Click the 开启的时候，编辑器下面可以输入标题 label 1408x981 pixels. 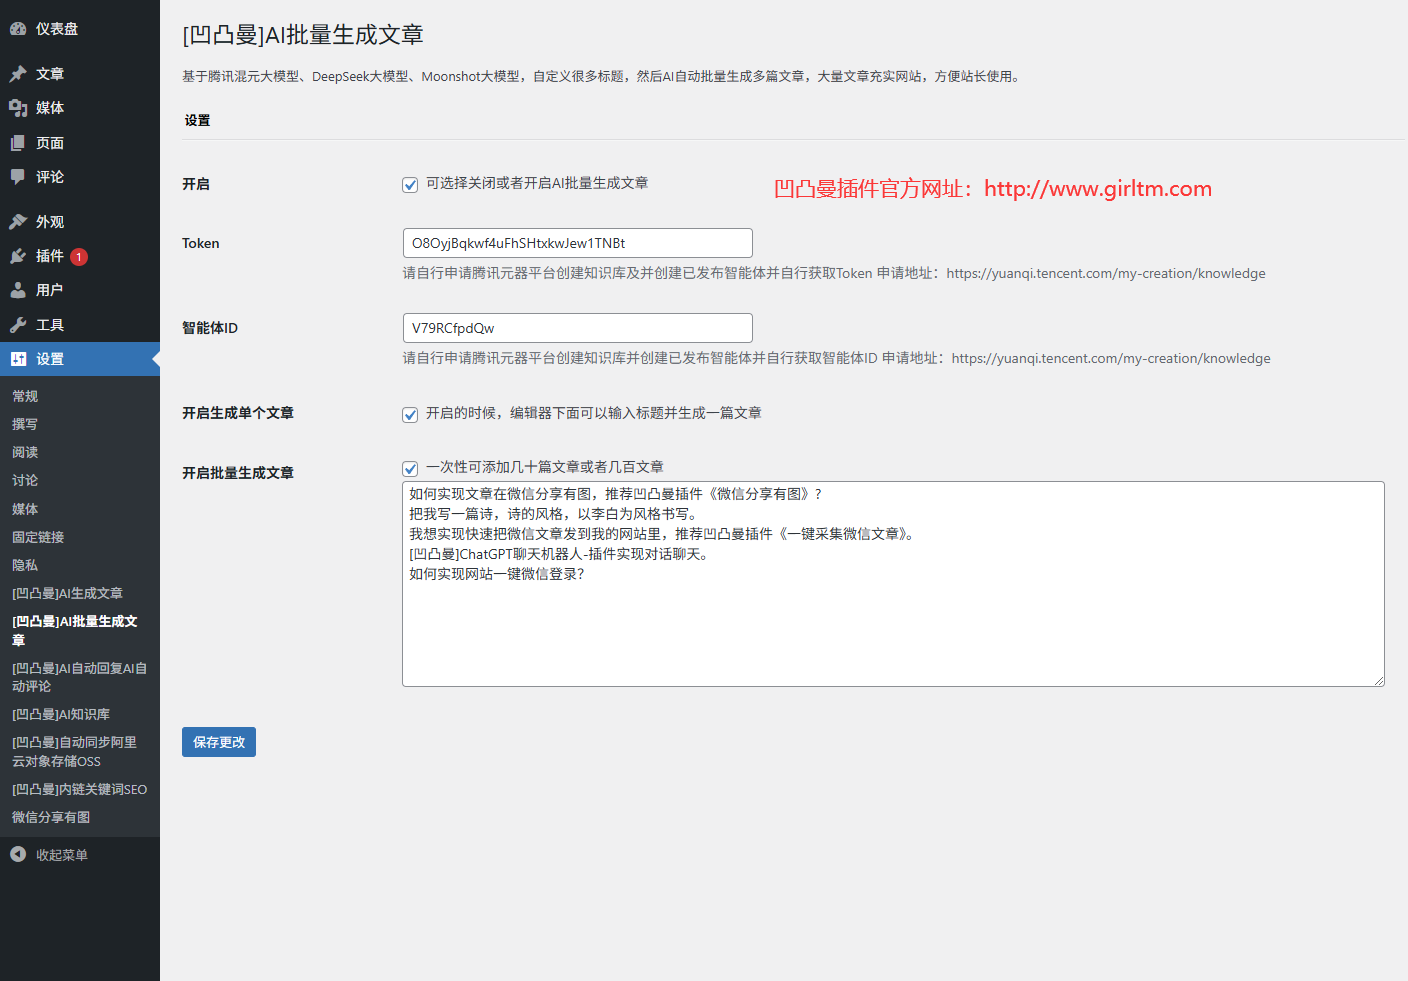[x=594, y=413]
